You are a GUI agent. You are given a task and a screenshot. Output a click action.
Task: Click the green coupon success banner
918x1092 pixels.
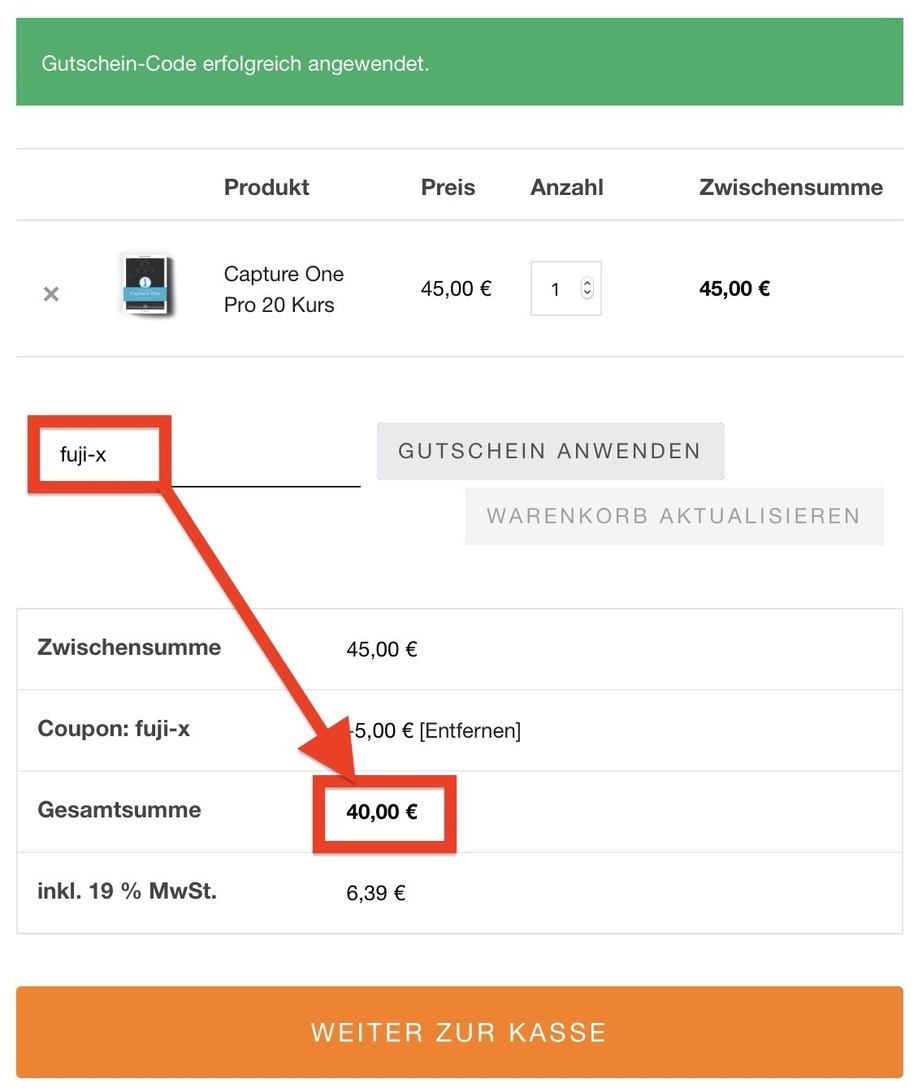point(459,64)
